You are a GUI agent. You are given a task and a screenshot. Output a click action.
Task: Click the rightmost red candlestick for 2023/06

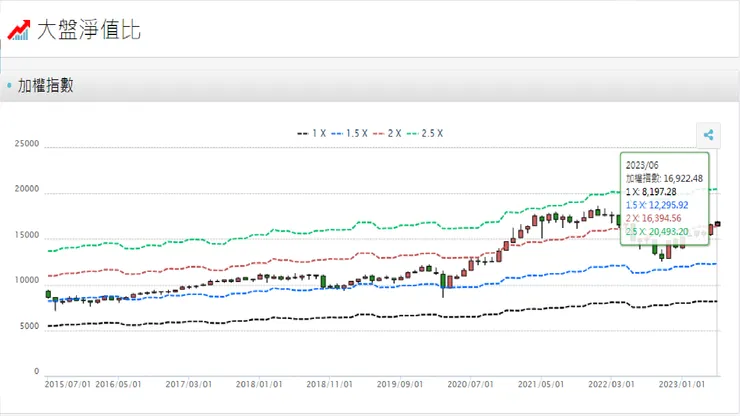717,224
